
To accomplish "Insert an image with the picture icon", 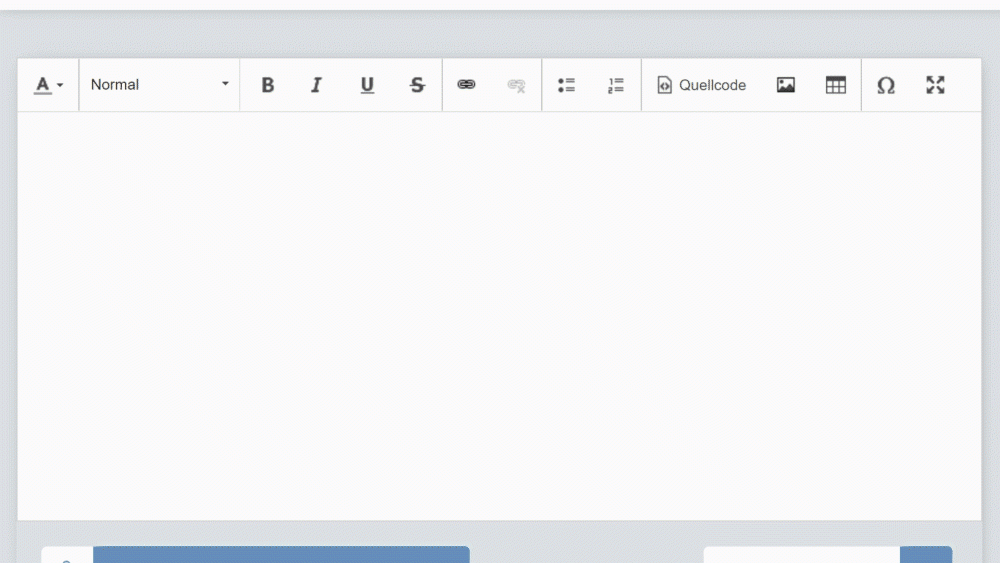I will (x=786, y=85).
